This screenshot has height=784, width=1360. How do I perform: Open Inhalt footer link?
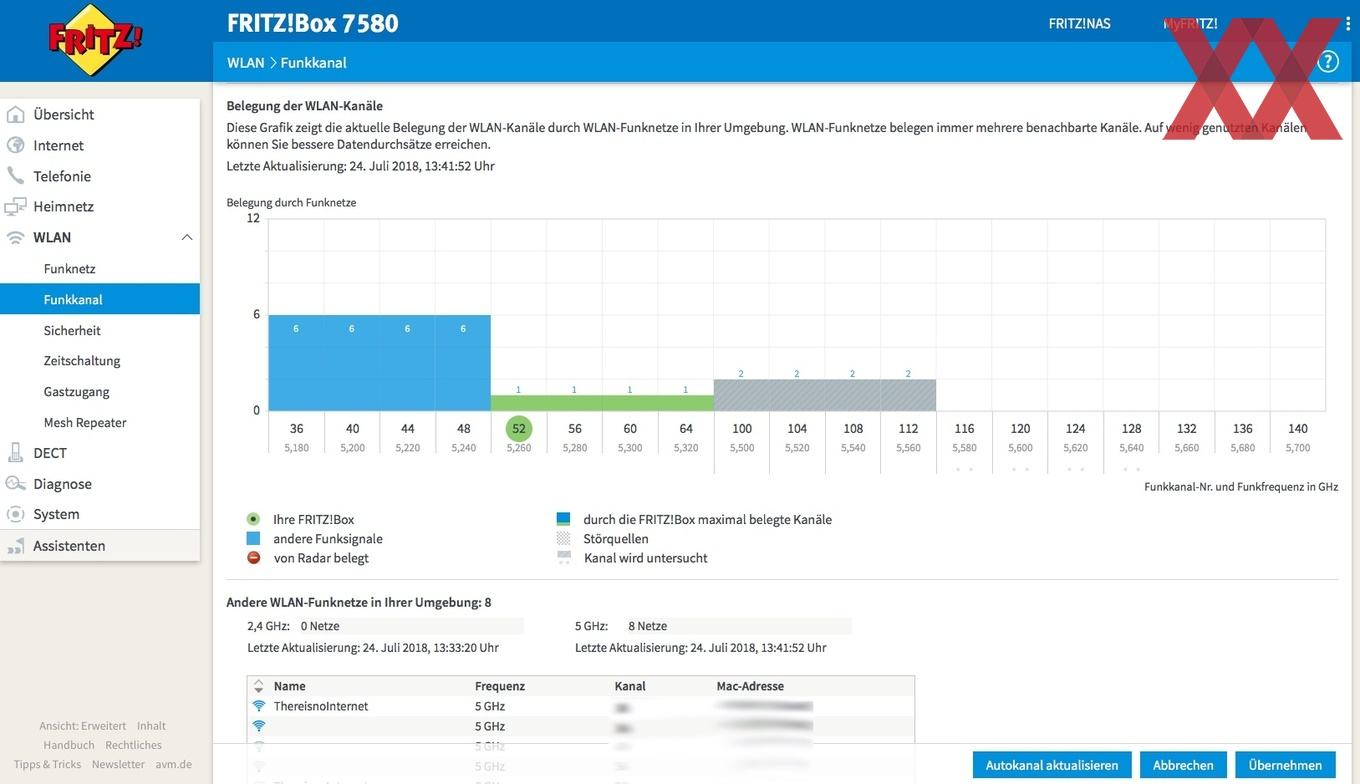[151, 726]
